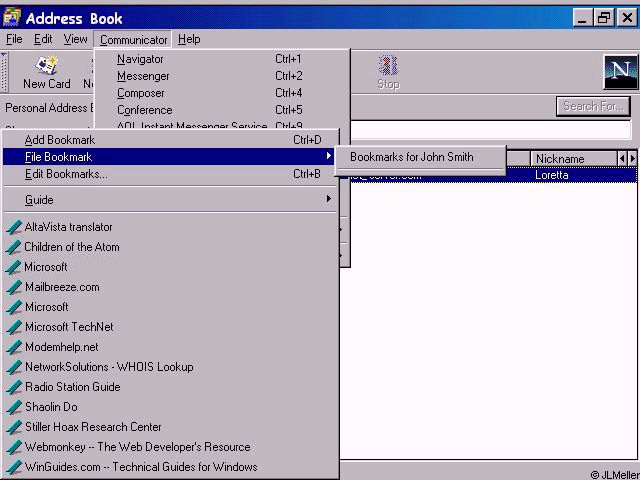The image size is (640, 480).
Task: Choose Composer from the Communicator menu
Action: (x=222, y=93)
